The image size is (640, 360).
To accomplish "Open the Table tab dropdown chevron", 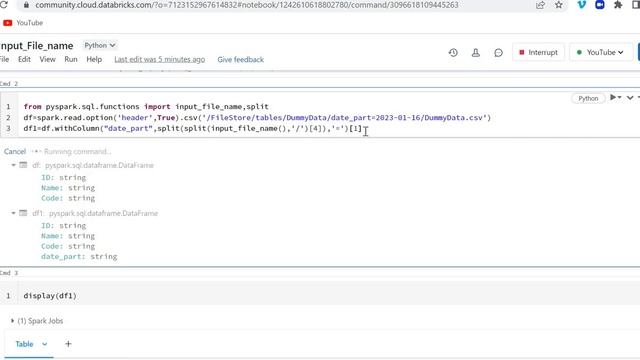I will click(44, 344).
